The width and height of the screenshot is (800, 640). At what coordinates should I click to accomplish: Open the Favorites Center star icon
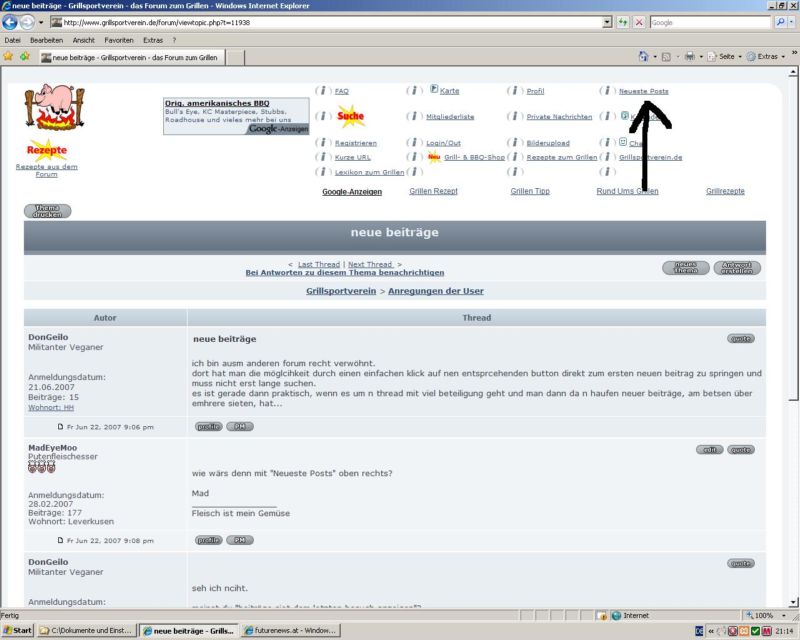click(8, 56)
